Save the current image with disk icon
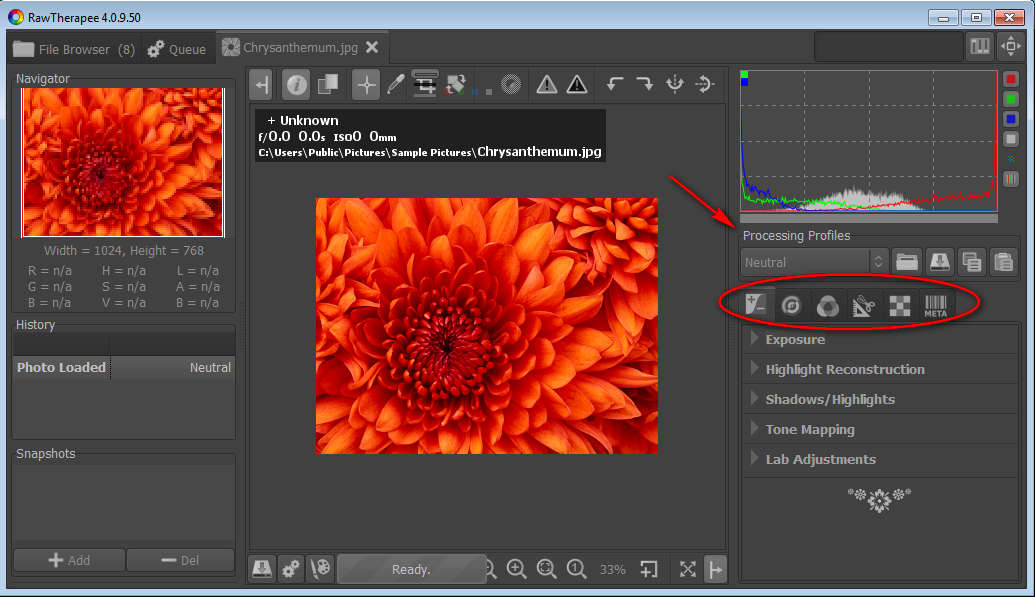1035x597 pixels. tap(261, 569)
